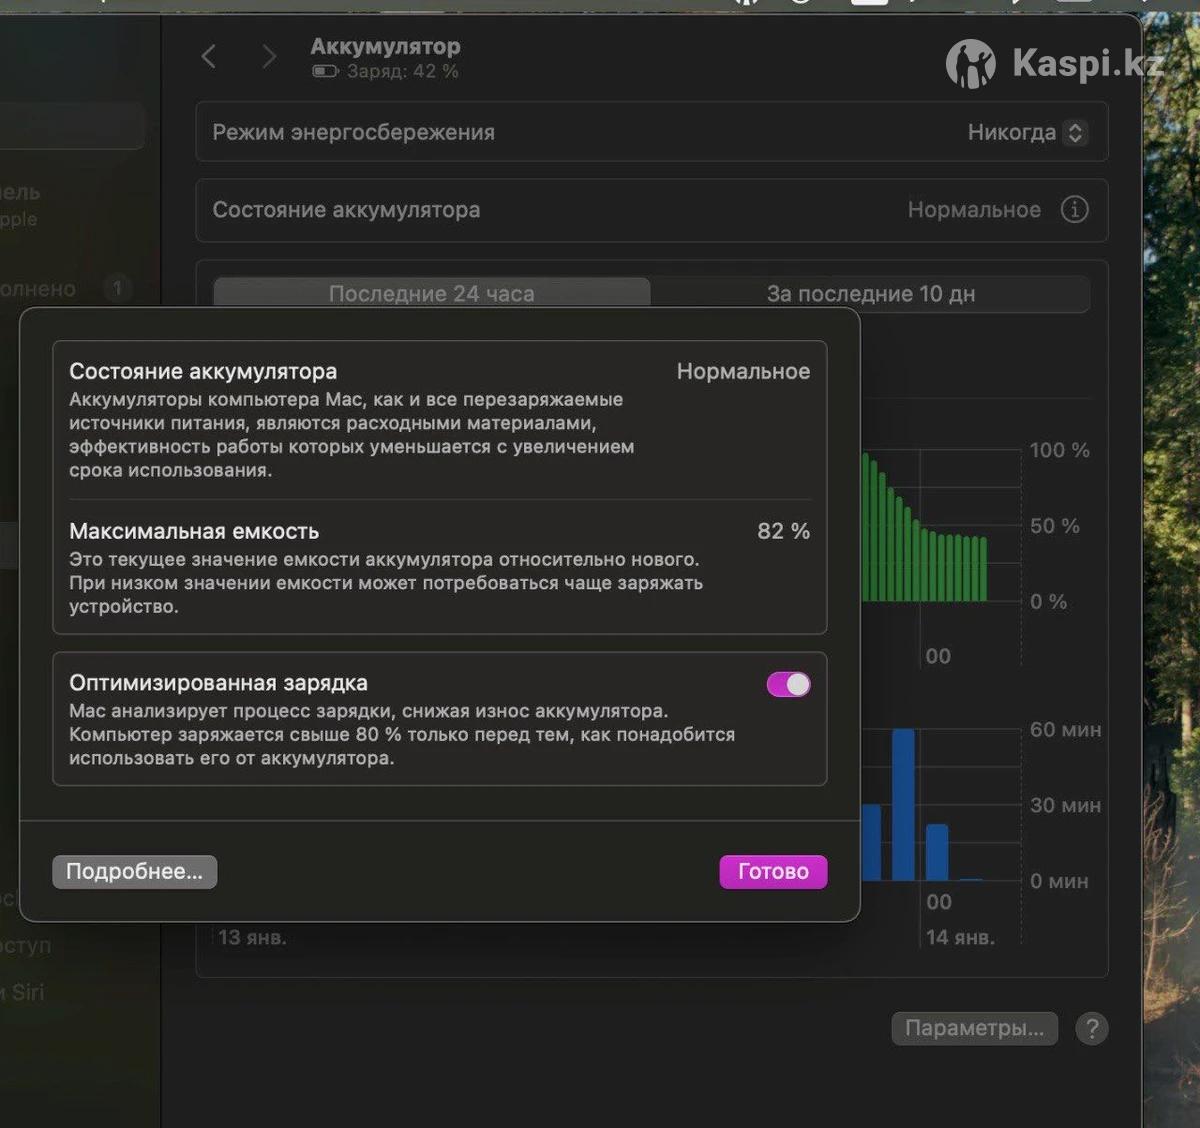1200x1128 pixels.
Task: Open the Параметры... button
Action: pos(973,1029)
